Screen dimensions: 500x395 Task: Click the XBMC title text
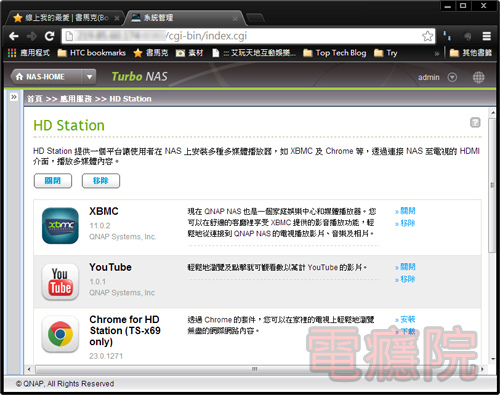point(104,211)
